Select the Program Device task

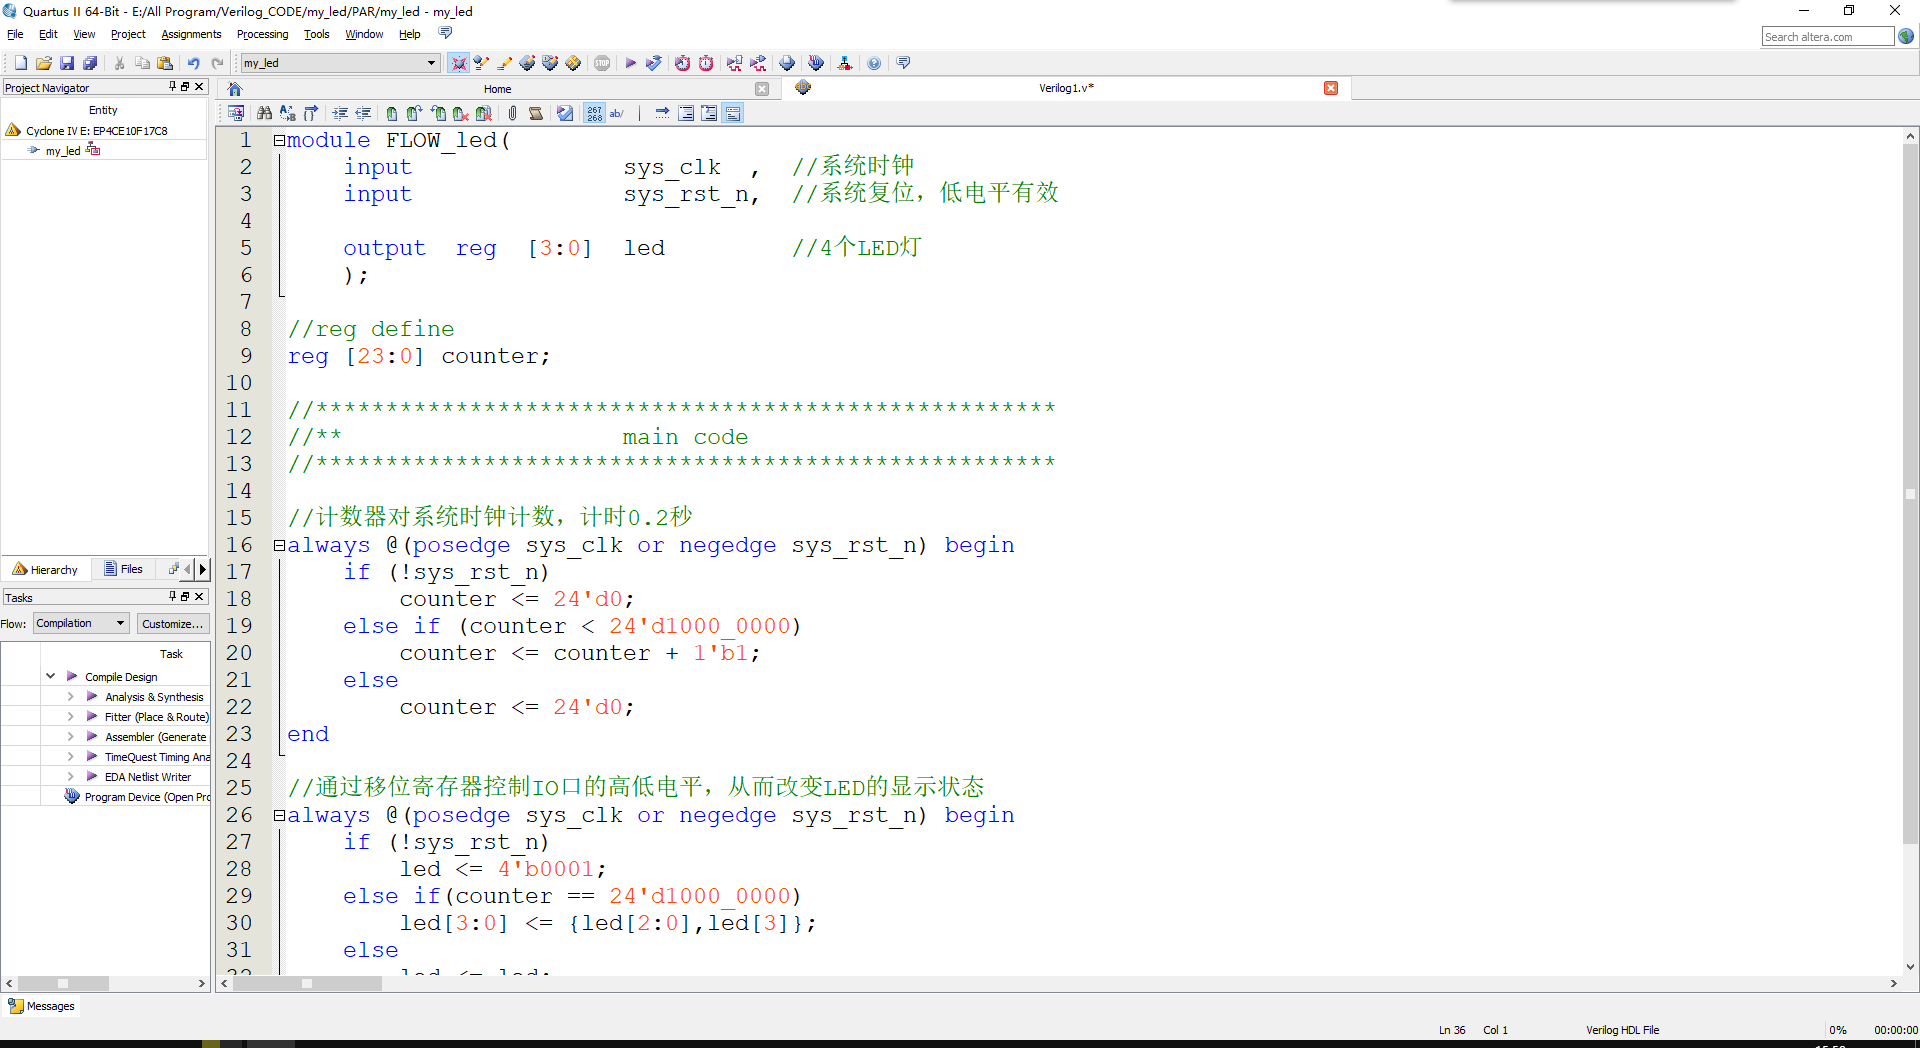click(x=137, y=797)
